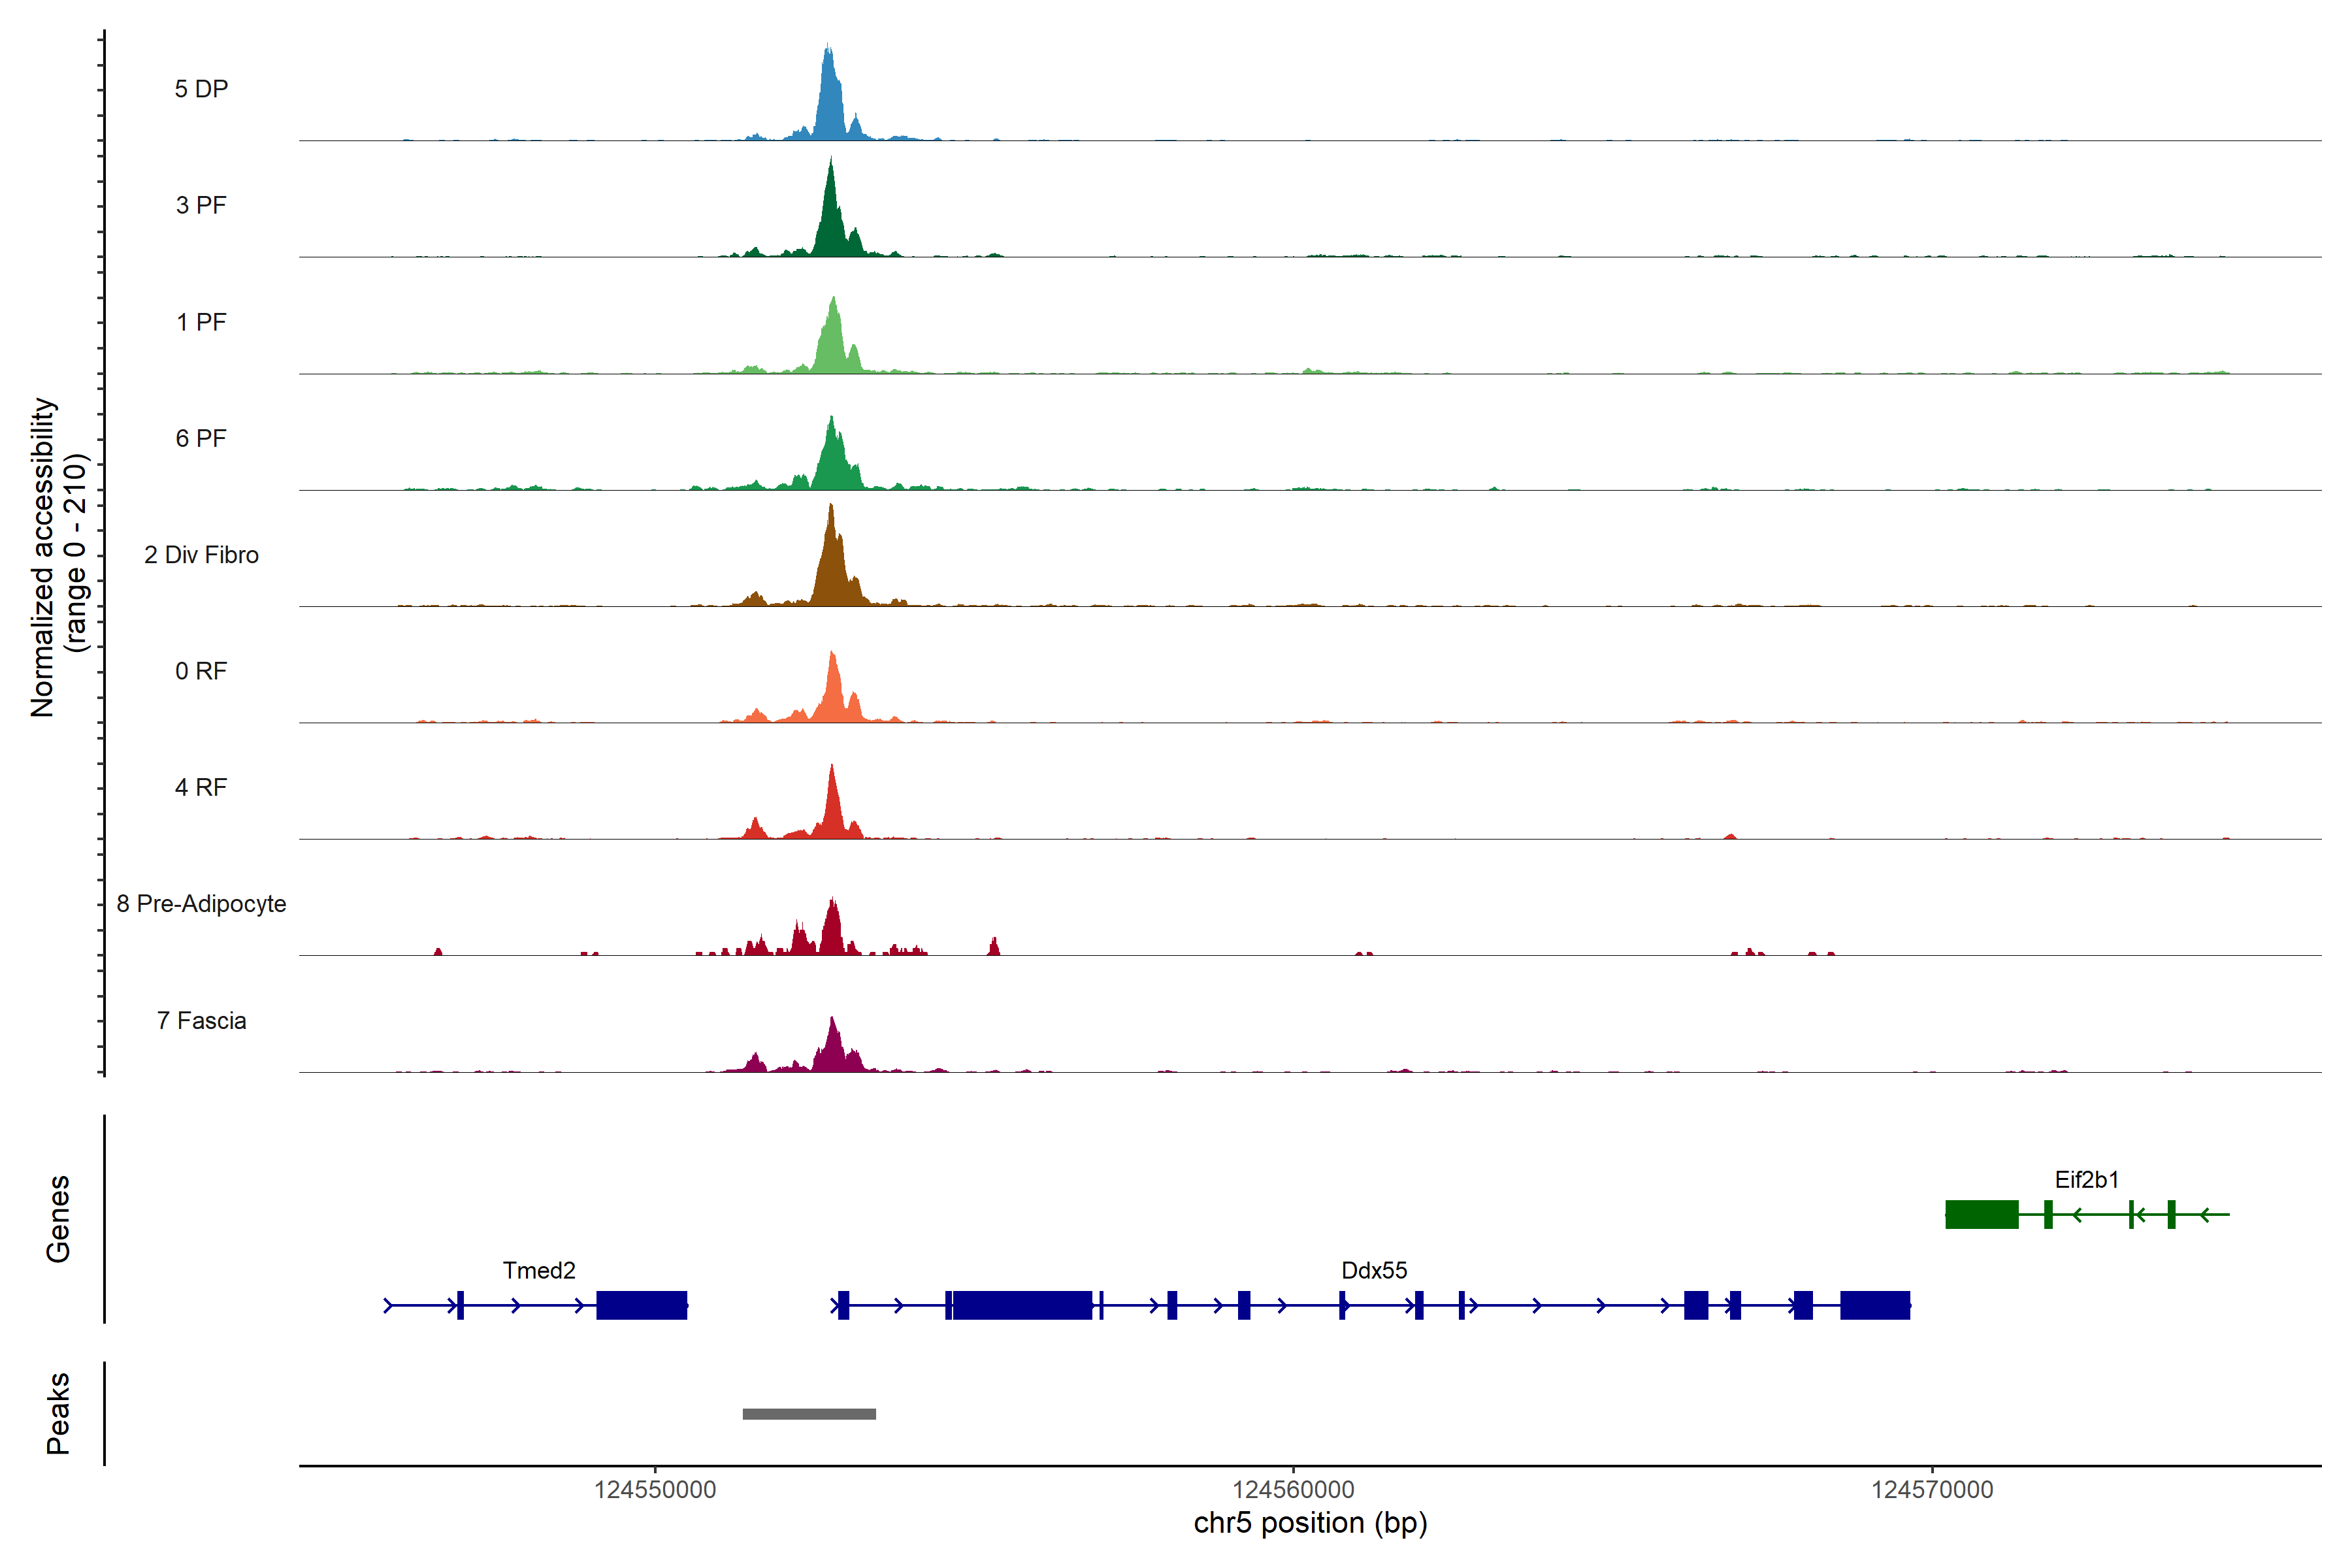Click the 0 RF track label
This screenshot has width=2352, height=1568.
click(201, 671)
